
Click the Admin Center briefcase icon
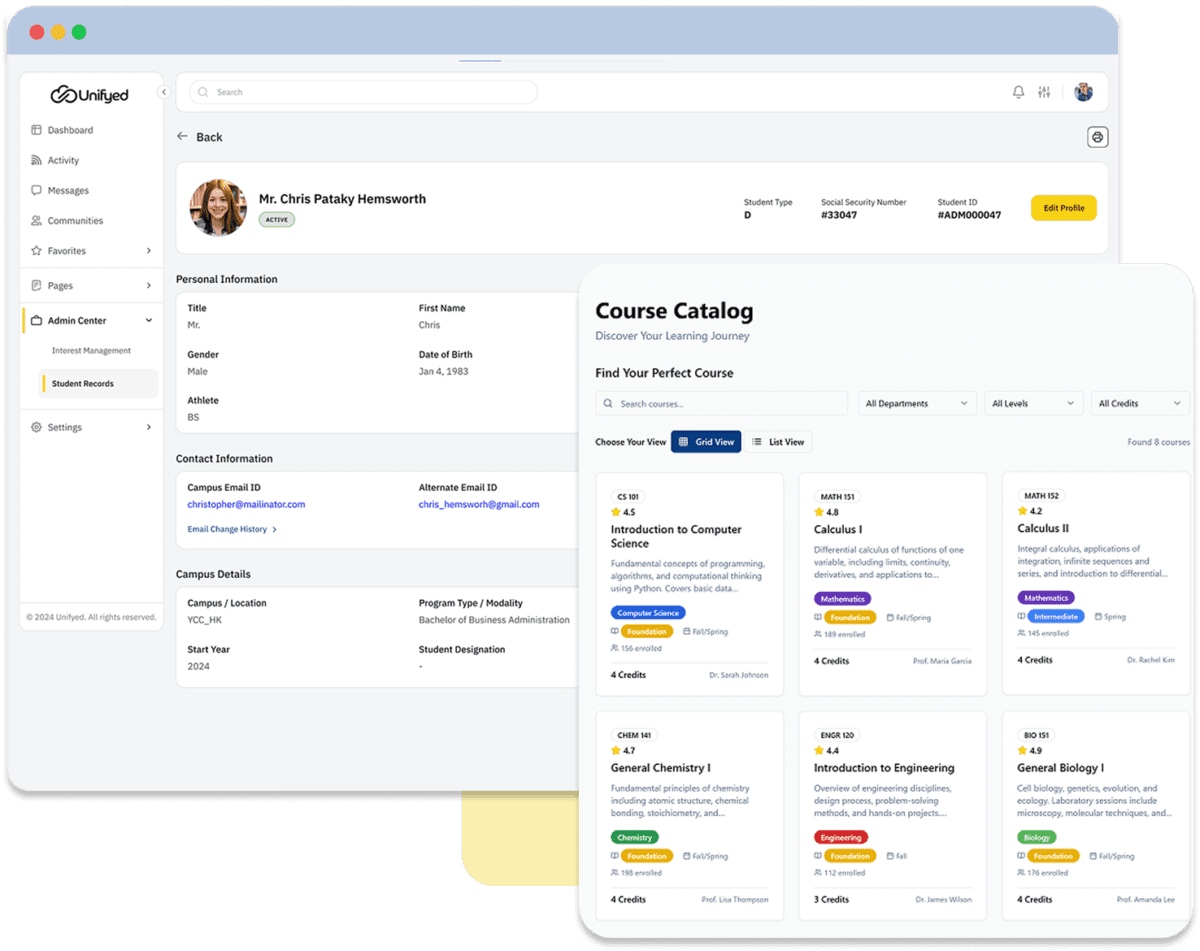36,321
